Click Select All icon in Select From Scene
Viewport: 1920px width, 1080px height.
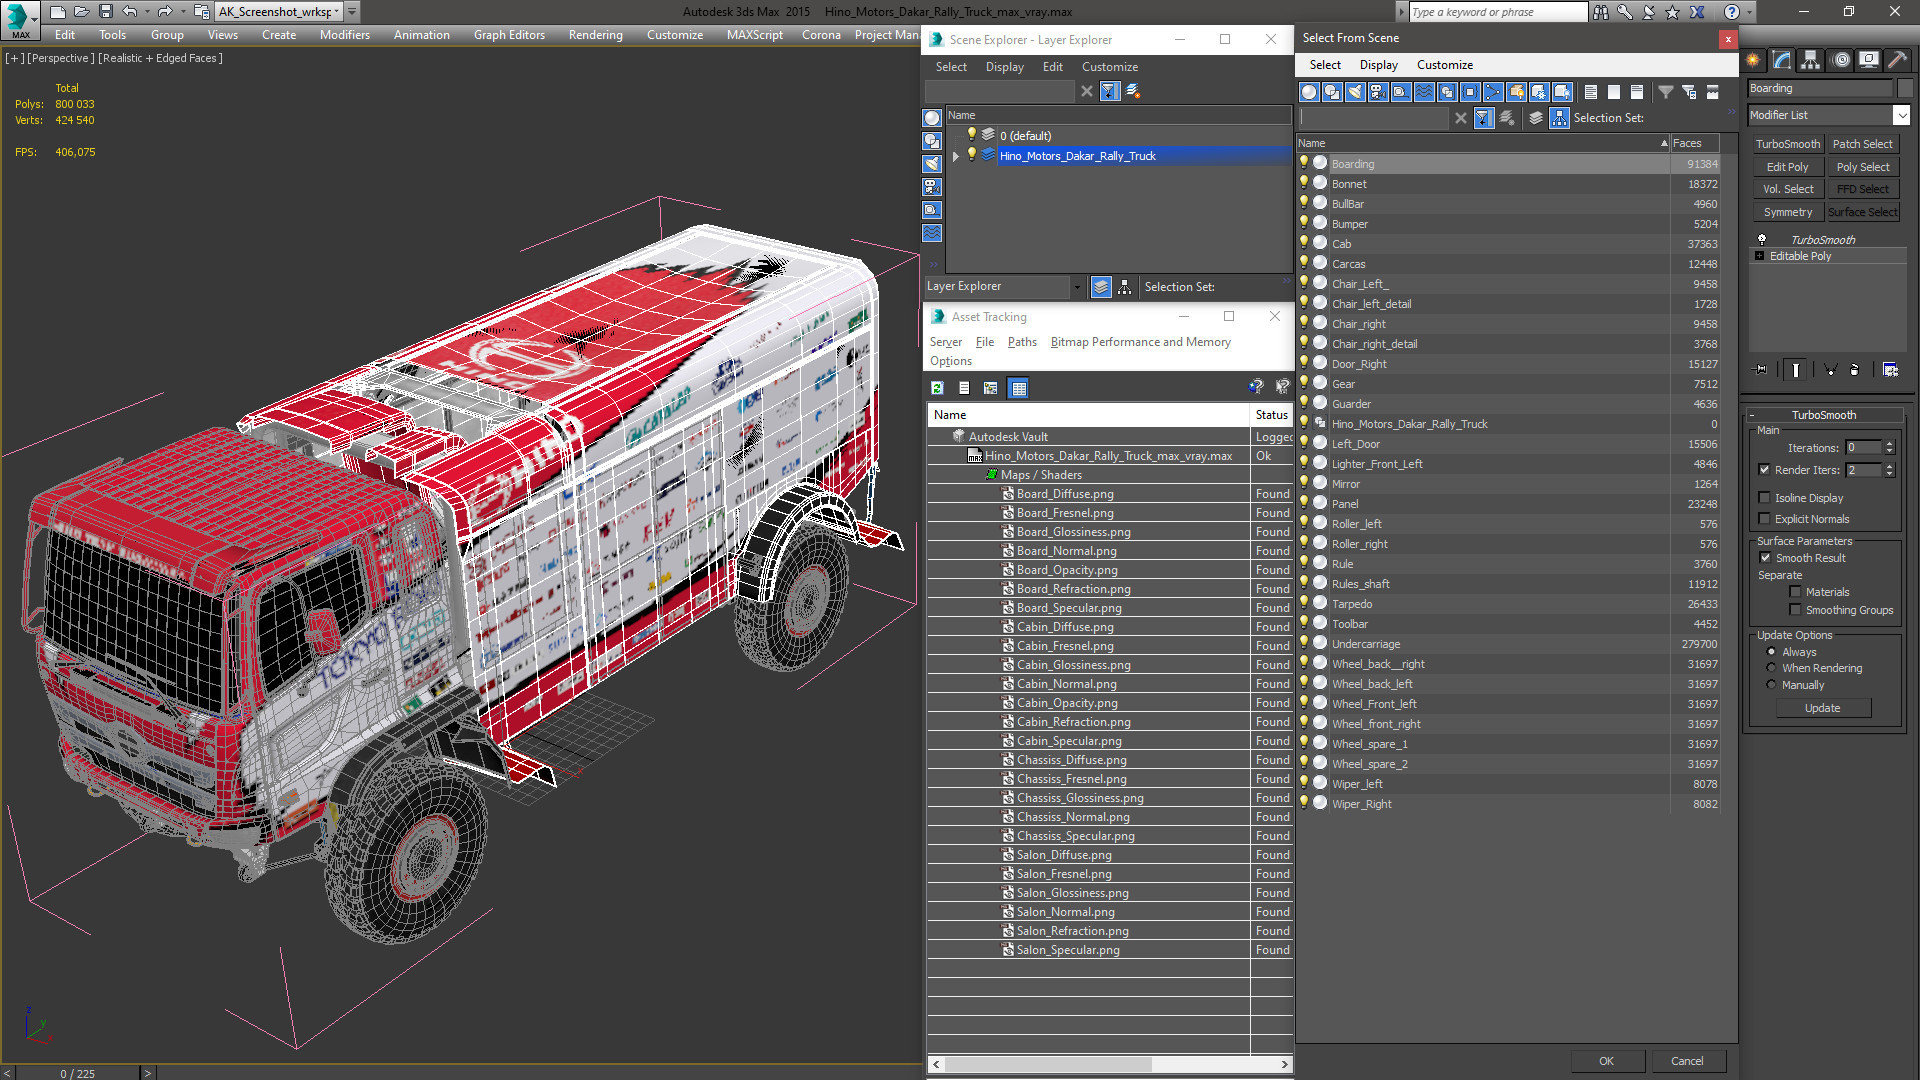click(x=1591, y=92)
